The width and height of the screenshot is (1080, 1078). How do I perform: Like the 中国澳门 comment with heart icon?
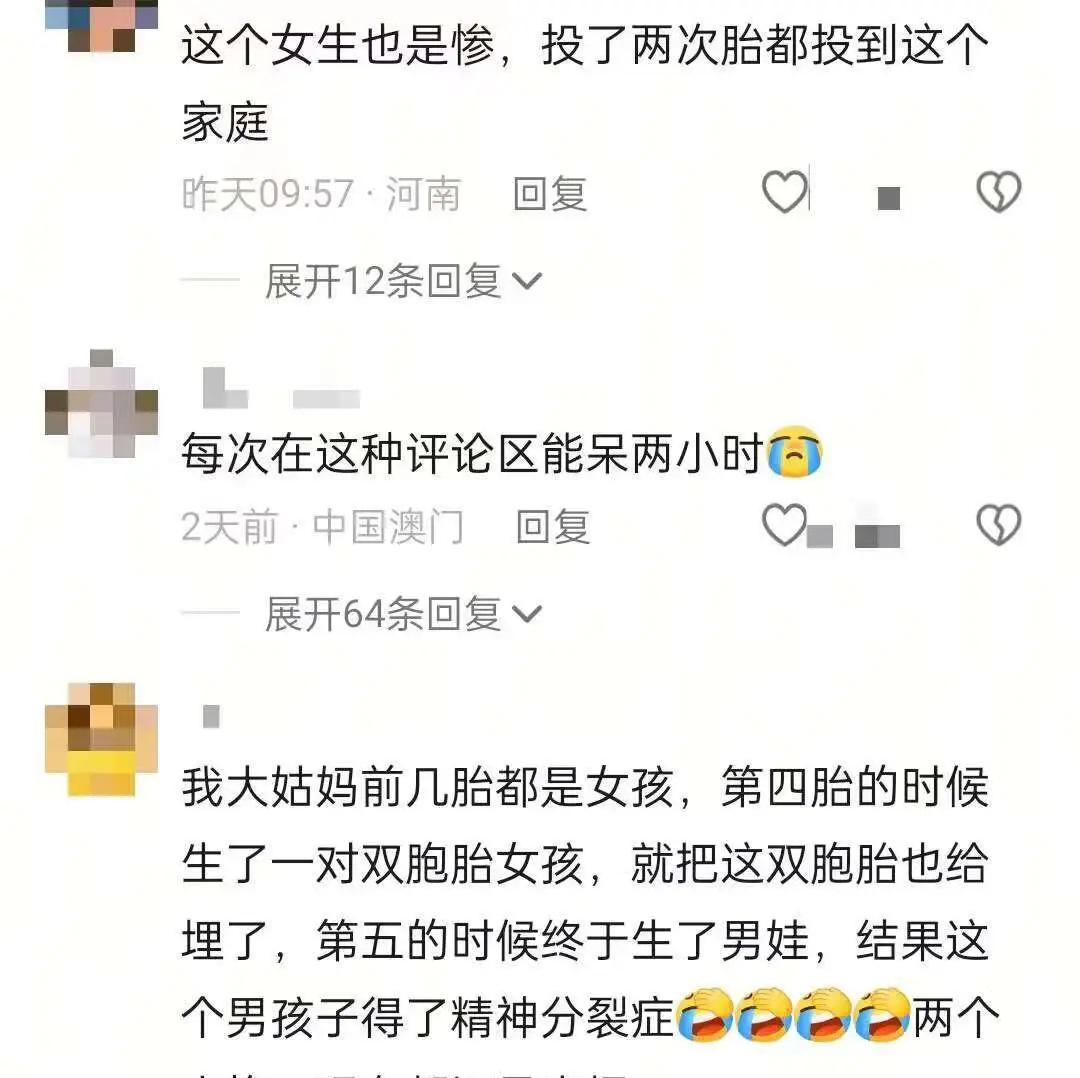[784, 524]
